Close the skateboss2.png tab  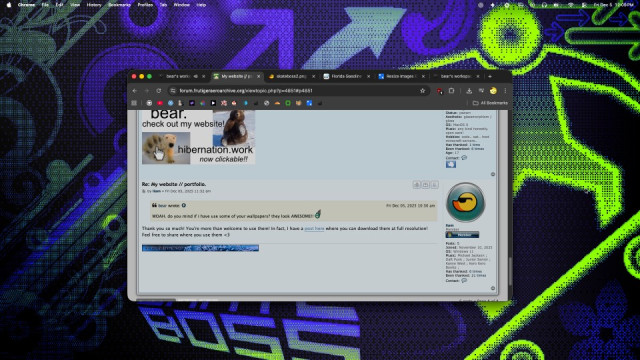tap(313, 76)
